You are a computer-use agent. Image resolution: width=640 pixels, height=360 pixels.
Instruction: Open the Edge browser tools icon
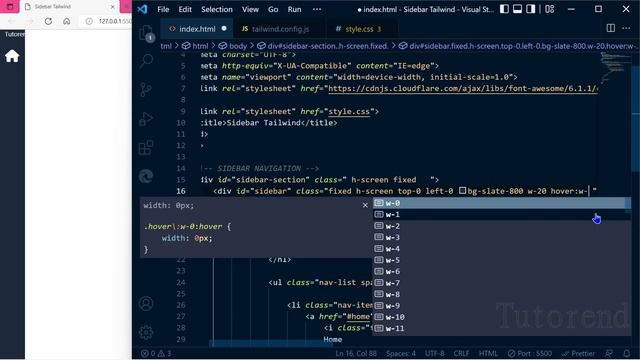[146, 176]
